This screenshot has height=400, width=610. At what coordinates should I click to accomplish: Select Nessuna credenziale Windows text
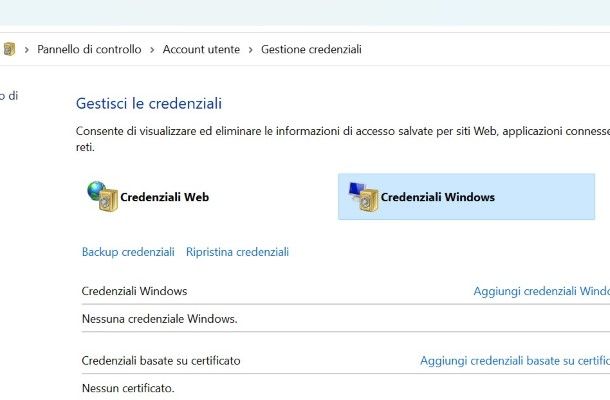pos(160,319)
